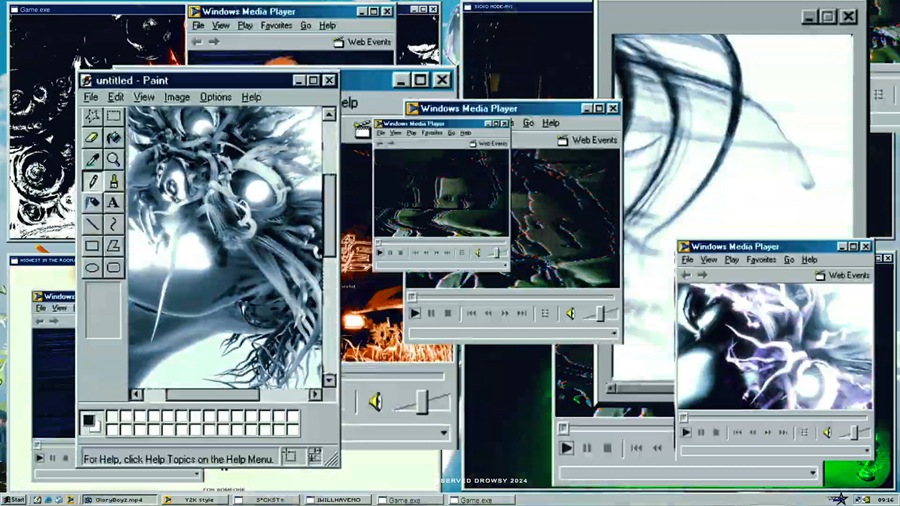The height and width of the screenshot is (506, 900).
Task: Click seek bar handle in middle Windows Media Player
Action: click(x=412, y=297)
